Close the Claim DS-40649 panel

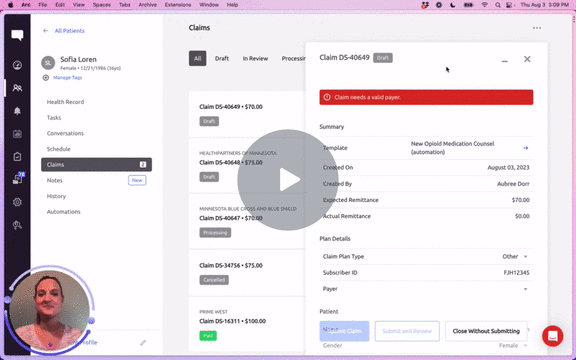coord(527,59)
